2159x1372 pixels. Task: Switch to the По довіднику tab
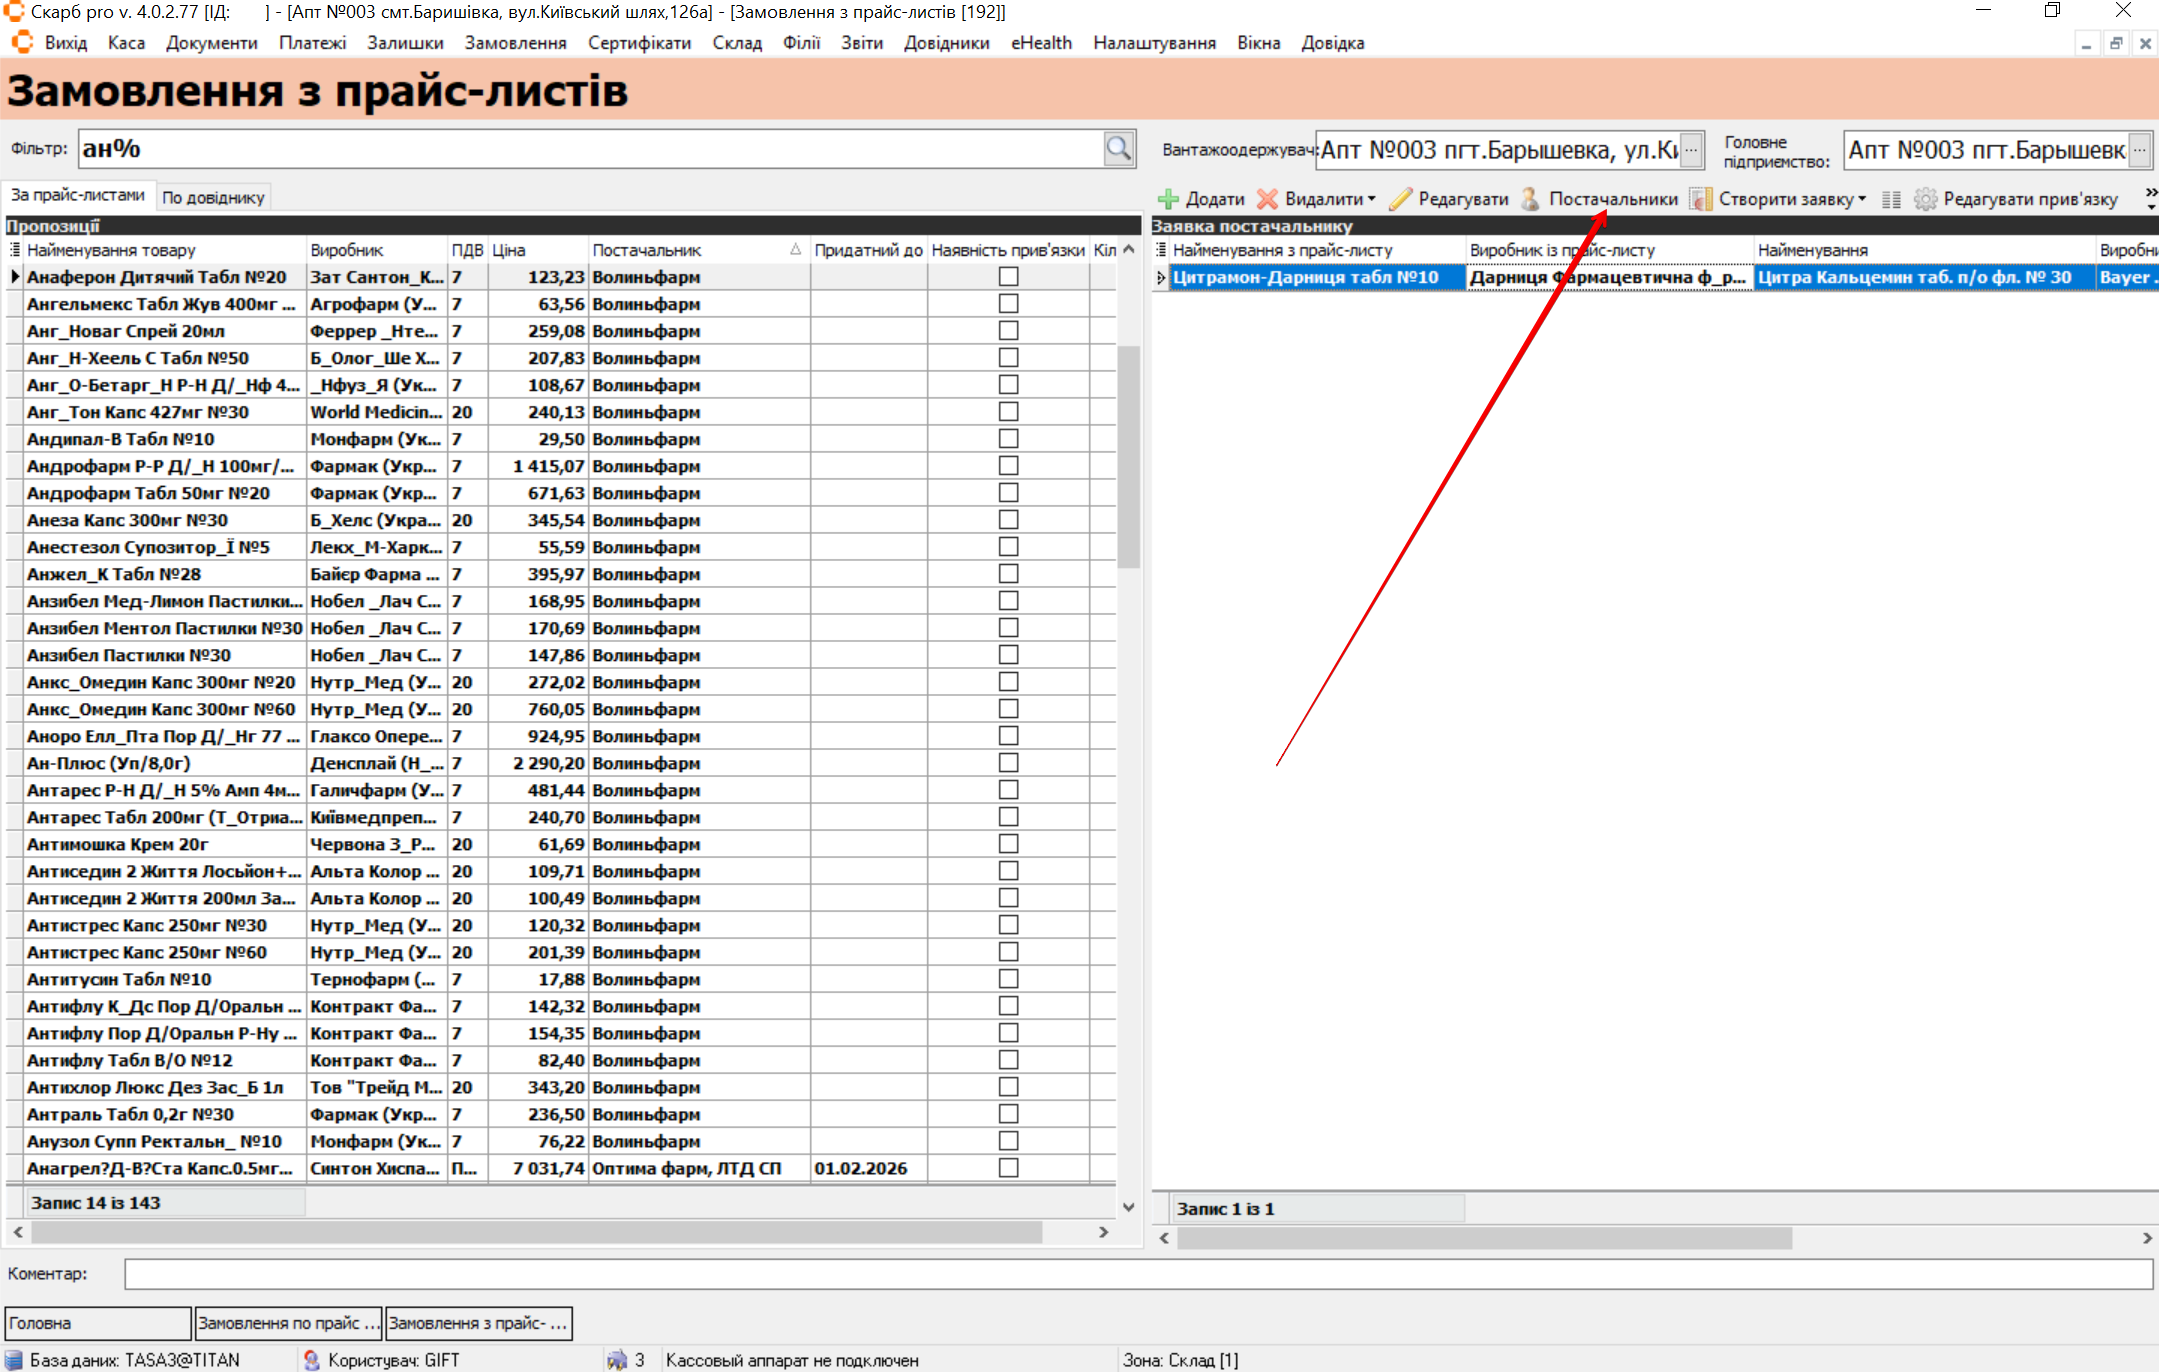coord(213,197)
